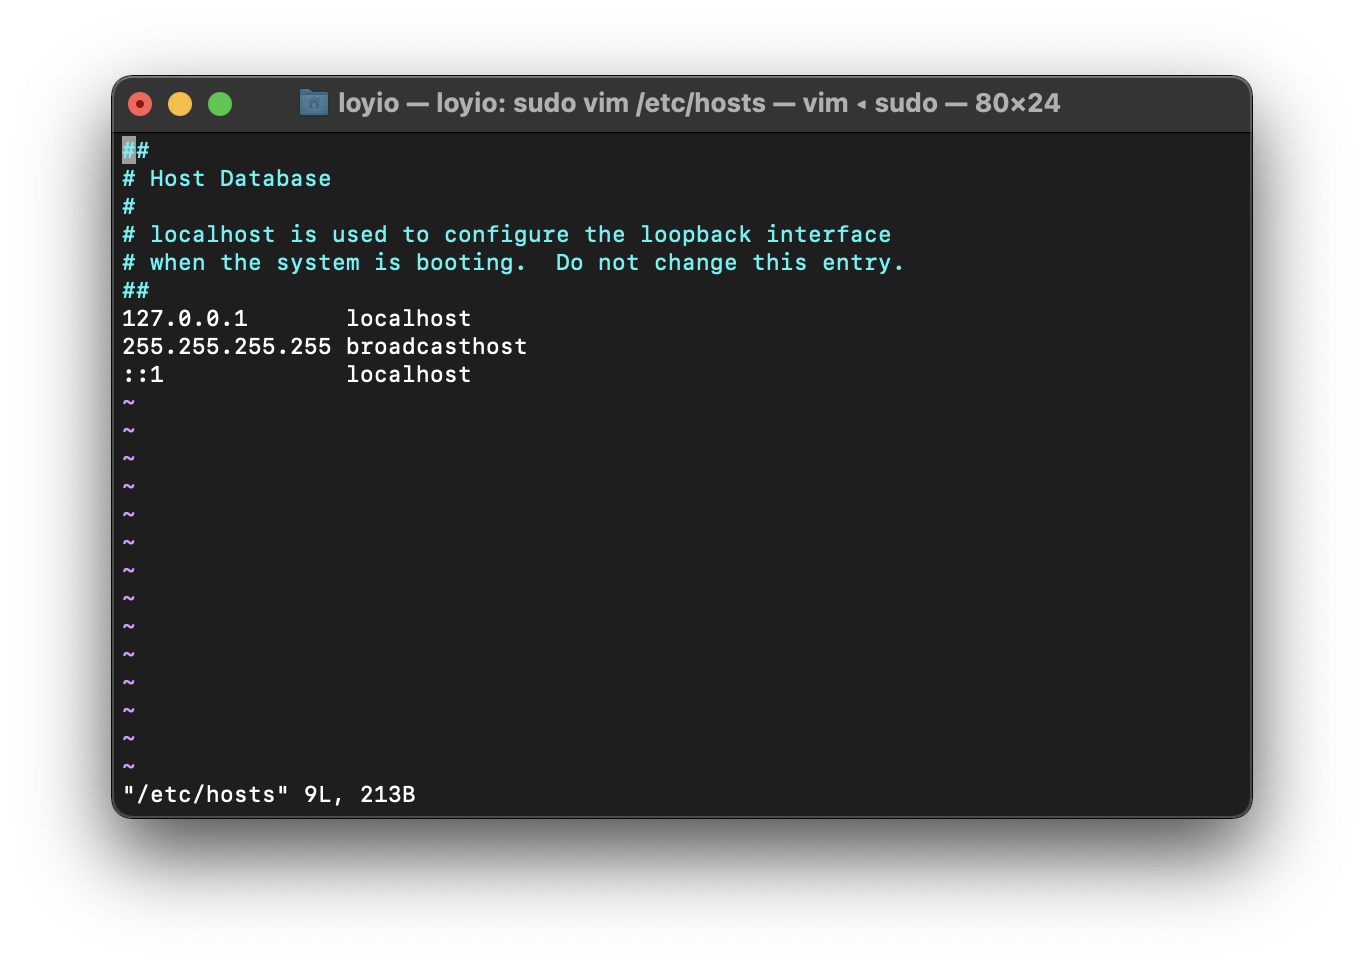Viewport: 1364px width, 966px height.
Task: Click the 'broadcasthost' hostname text
Action: pos(437,347)
